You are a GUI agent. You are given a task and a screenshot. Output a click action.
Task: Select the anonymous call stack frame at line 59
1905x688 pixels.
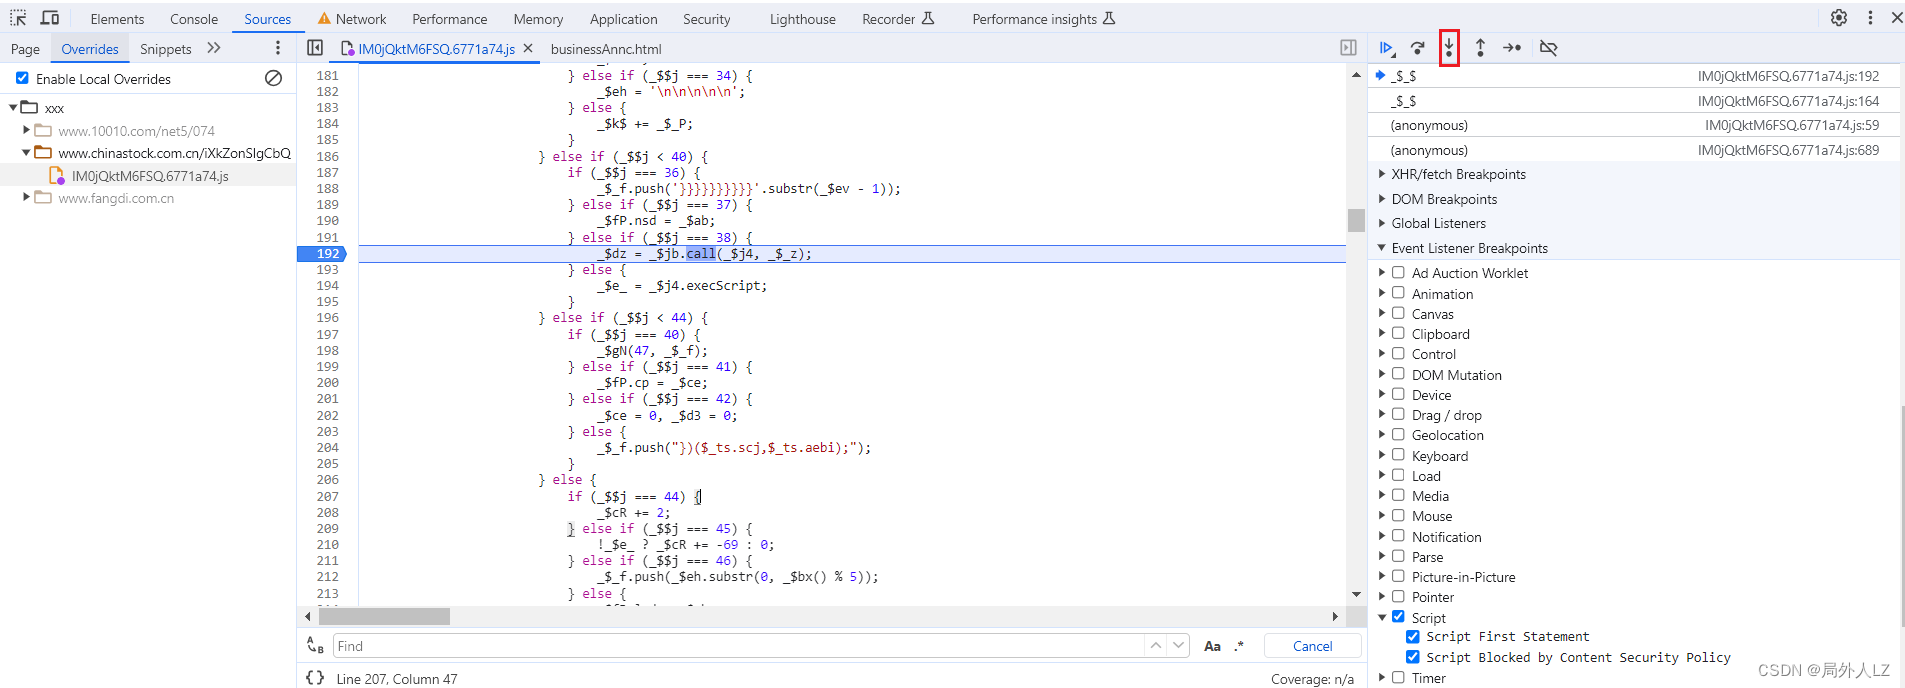[1634, 125]
